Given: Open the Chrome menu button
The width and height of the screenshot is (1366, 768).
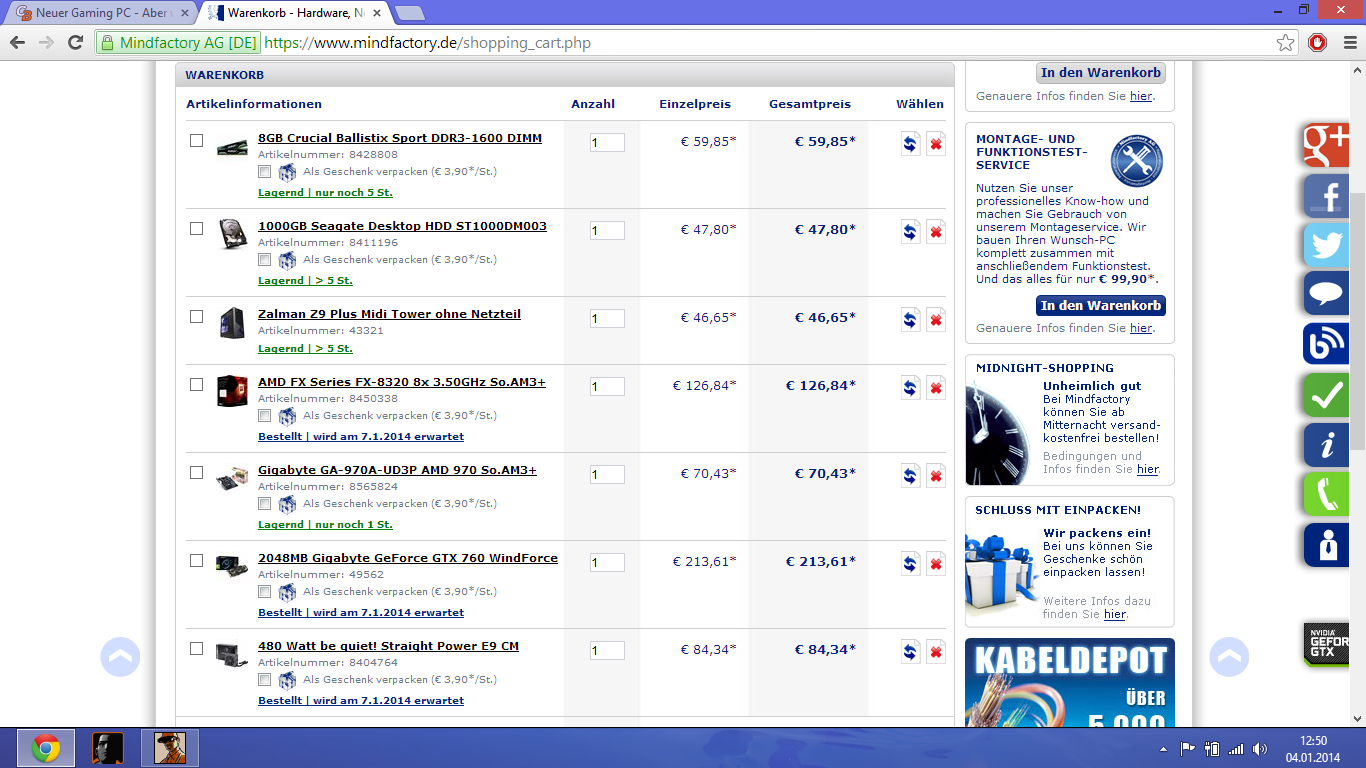Looking at the screenshot, I should pyautogui.click(x=1348, y=42).
